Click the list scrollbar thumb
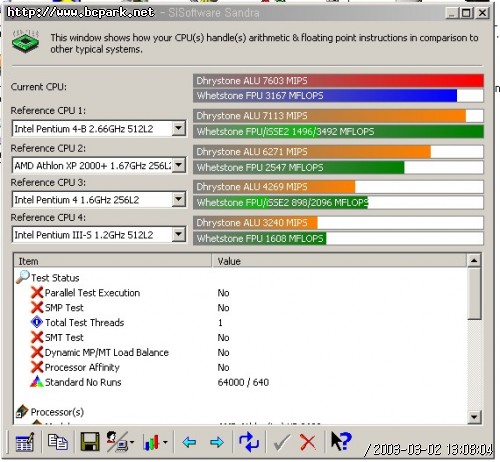 point(474,294)
